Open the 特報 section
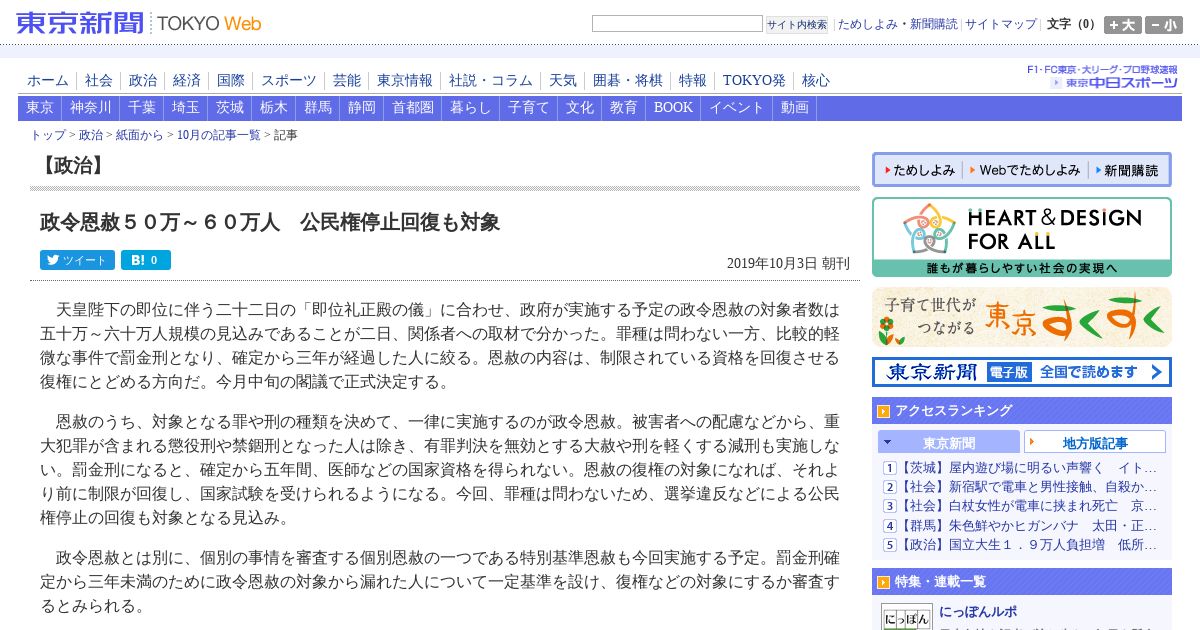Image resolution: width=1200 pixels, height=630 pixels. [x=693, y=81]
